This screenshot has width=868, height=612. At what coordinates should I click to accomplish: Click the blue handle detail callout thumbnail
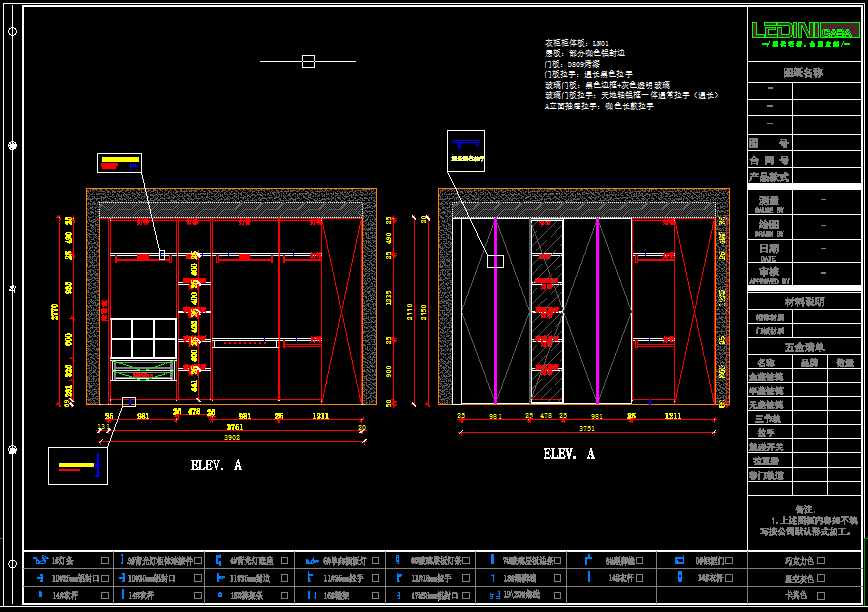pyautogui.click(x=465, y=150)
